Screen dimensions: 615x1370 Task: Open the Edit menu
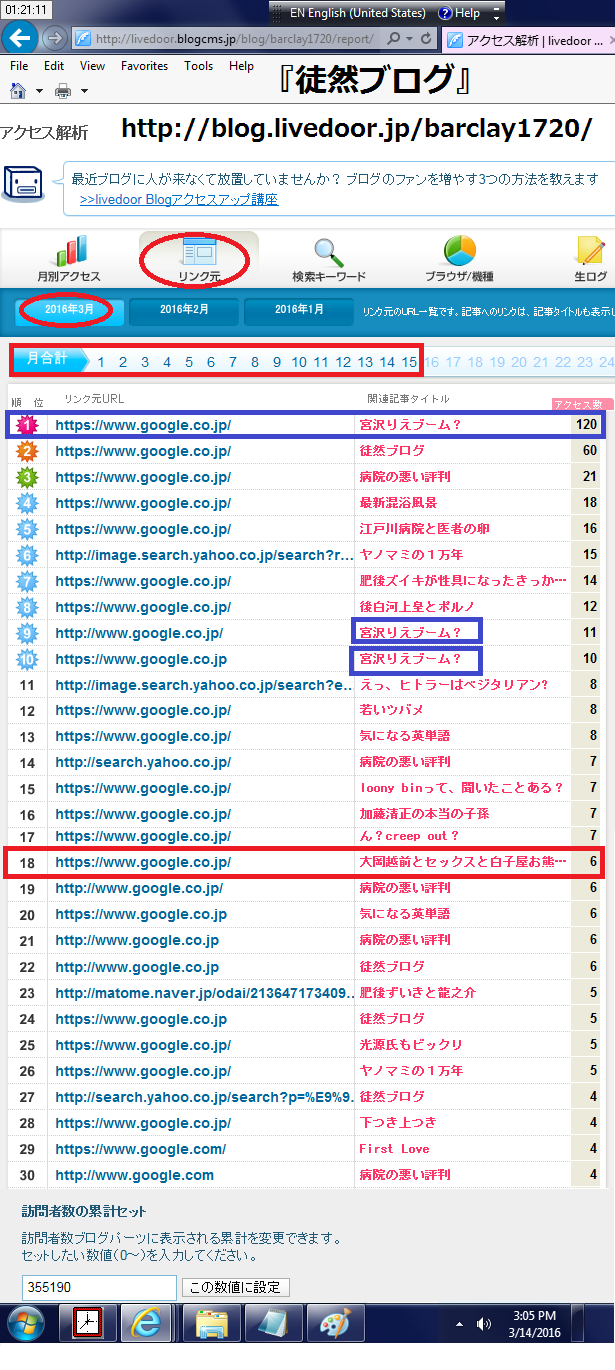tap(54, 66)
